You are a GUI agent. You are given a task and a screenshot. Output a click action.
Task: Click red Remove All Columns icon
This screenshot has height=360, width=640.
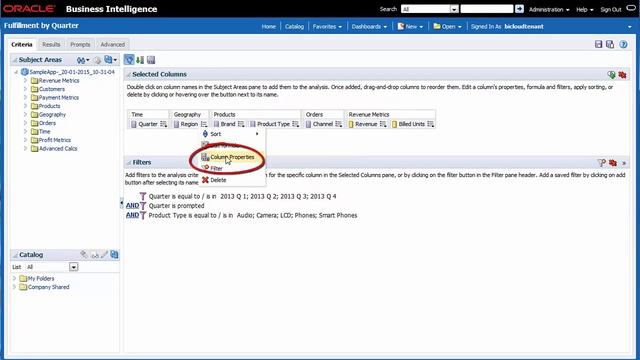[622, 74]
